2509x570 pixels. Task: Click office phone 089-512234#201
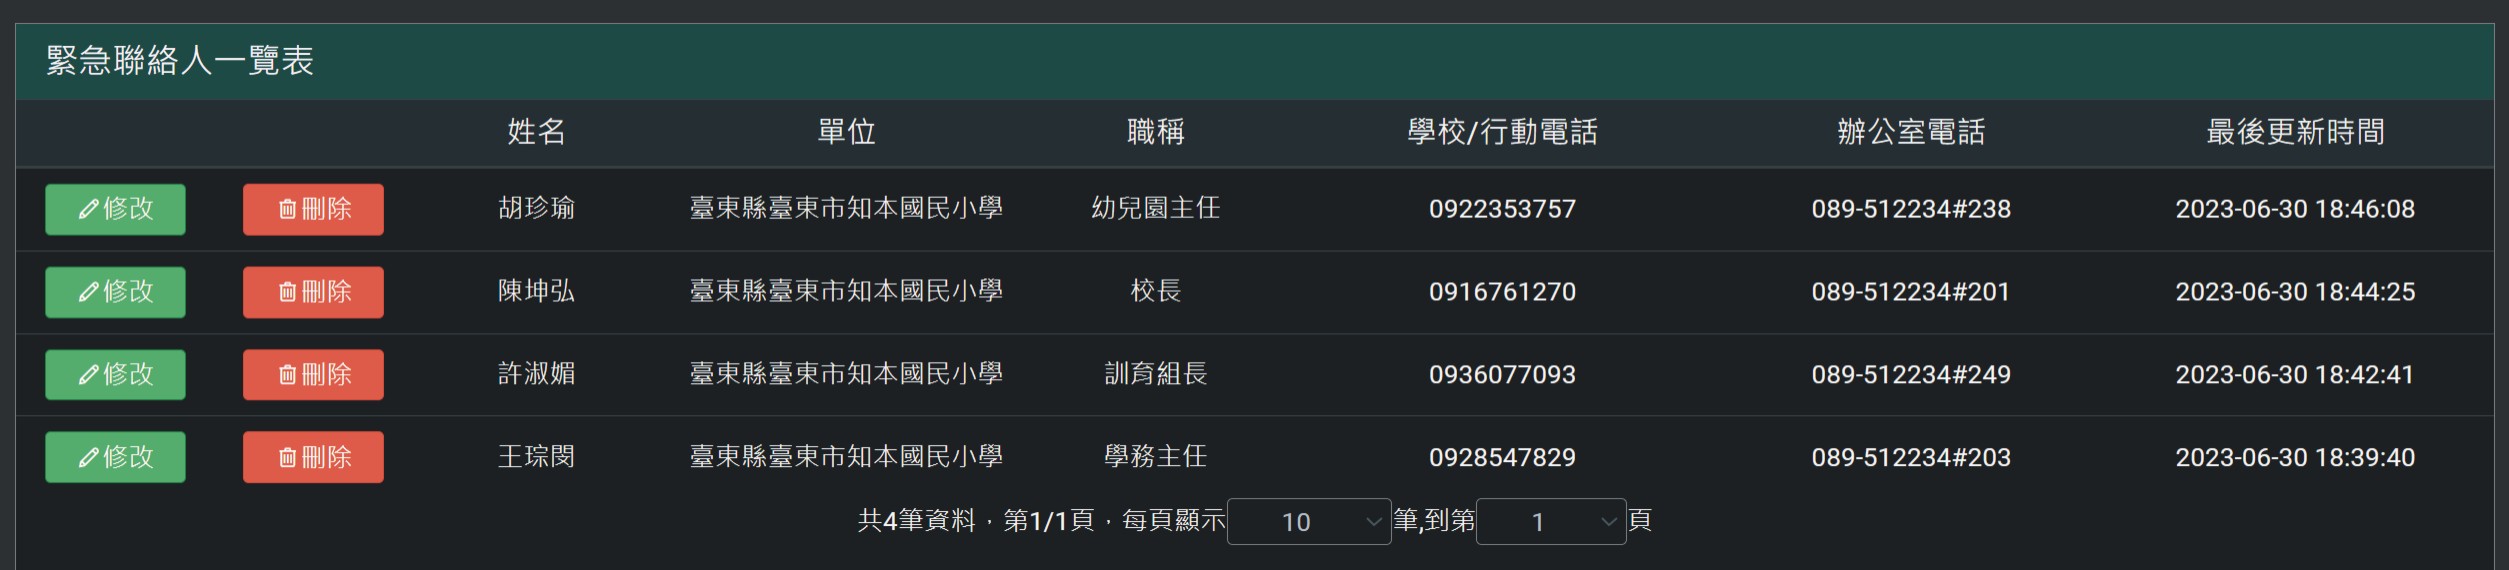pos(1910,292)
